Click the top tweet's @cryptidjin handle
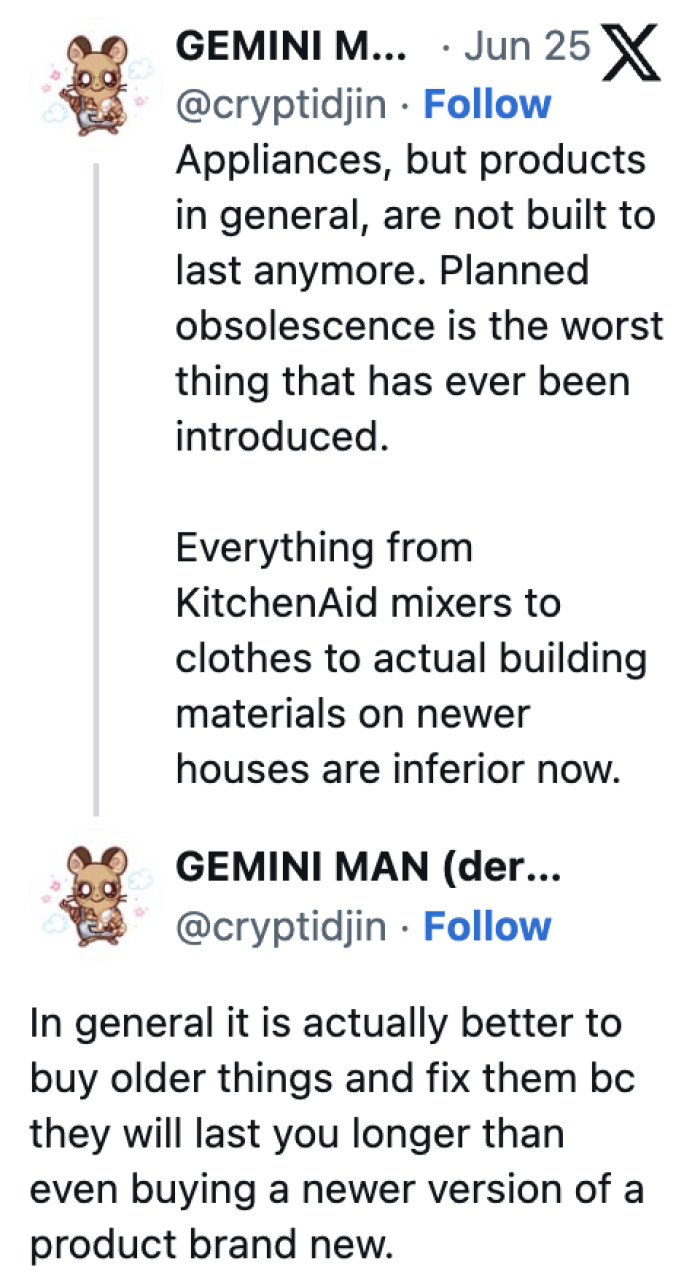 pos(281,104)
